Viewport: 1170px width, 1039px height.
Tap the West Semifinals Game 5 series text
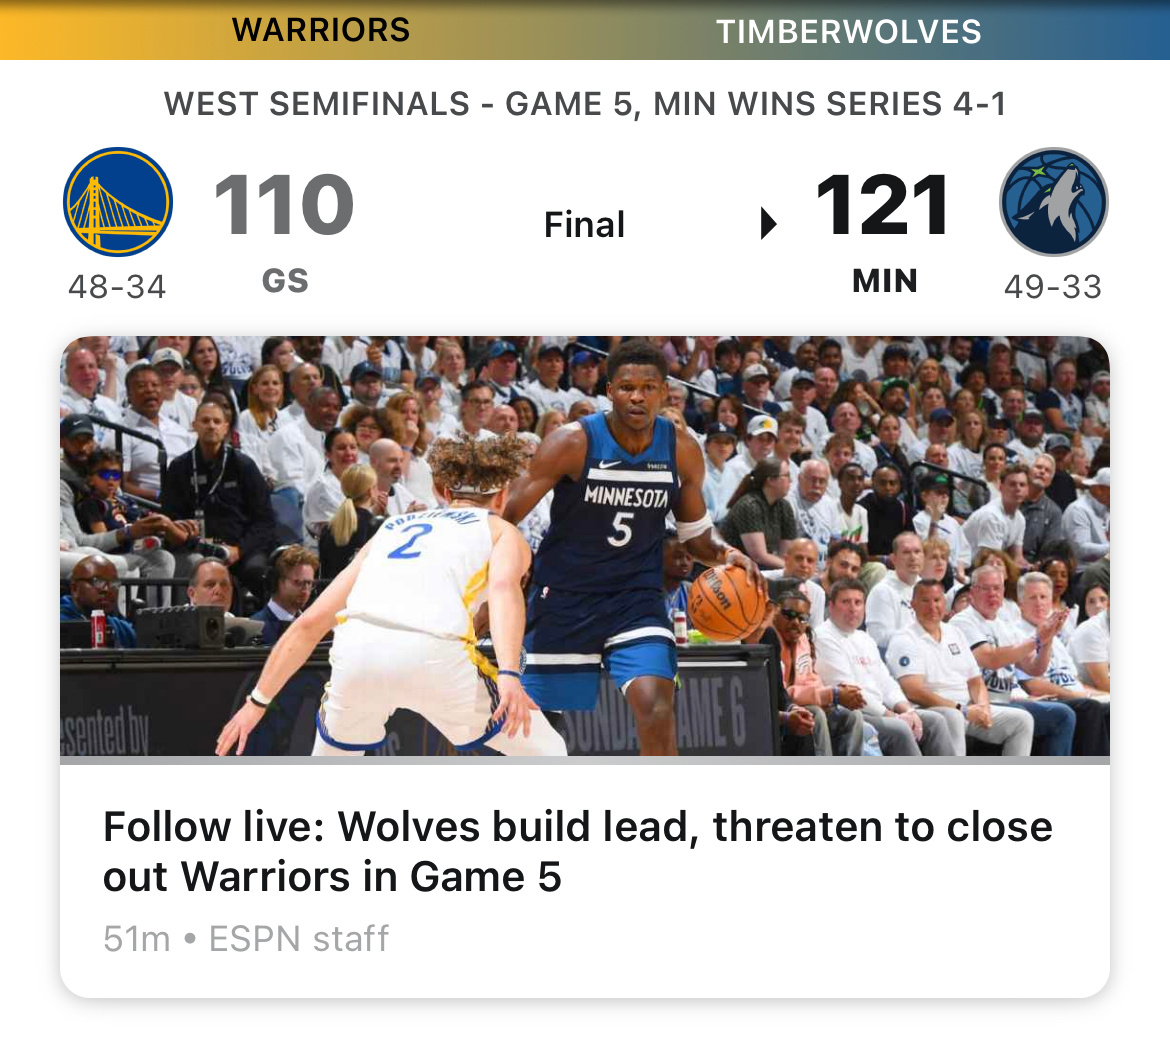tap(585, 104)
